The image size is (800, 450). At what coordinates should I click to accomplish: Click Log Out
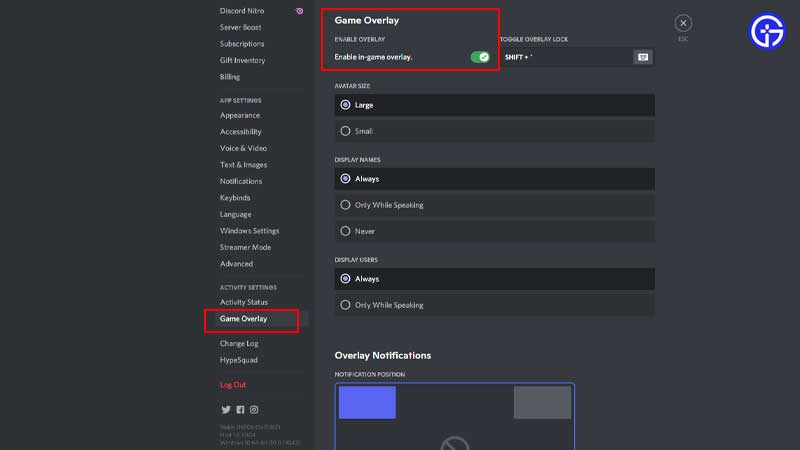pyautogui.click(x=233, y=385)
